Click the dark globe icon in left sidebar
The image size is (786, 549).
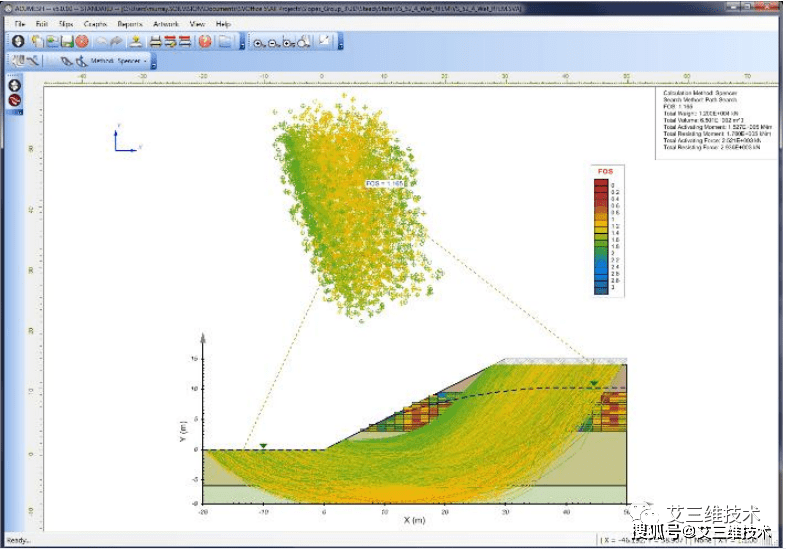point(15,87)
